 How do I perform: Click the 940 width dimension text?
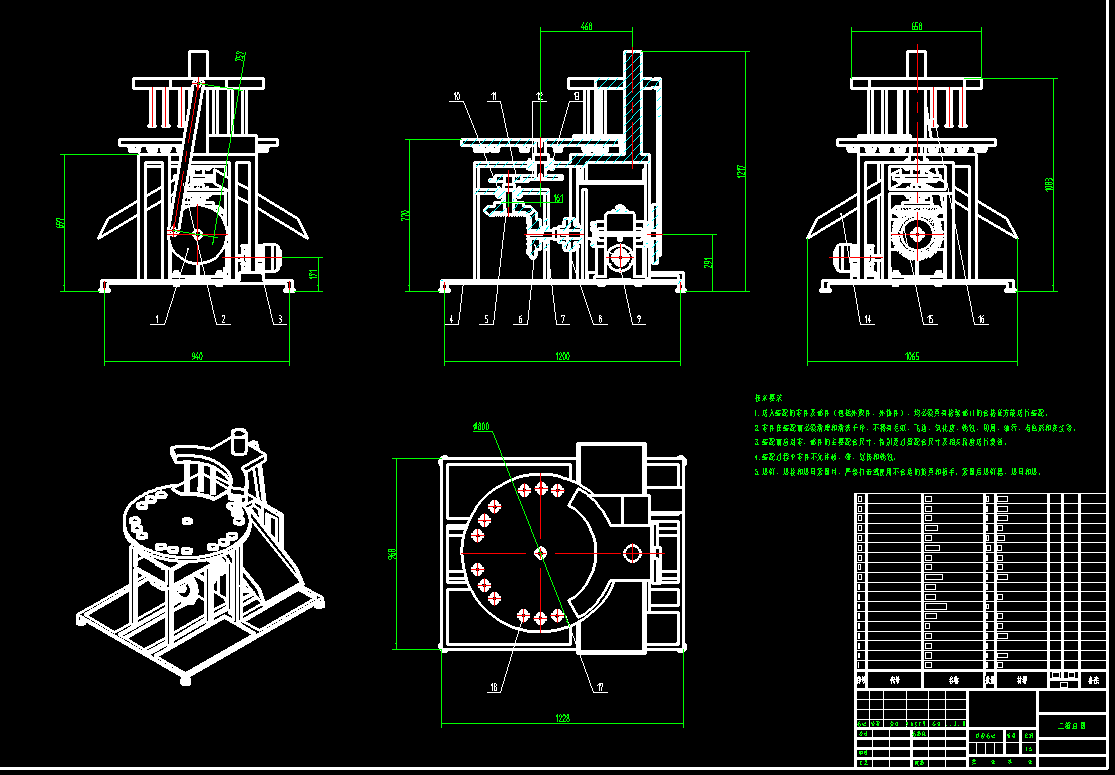[197, 356]
